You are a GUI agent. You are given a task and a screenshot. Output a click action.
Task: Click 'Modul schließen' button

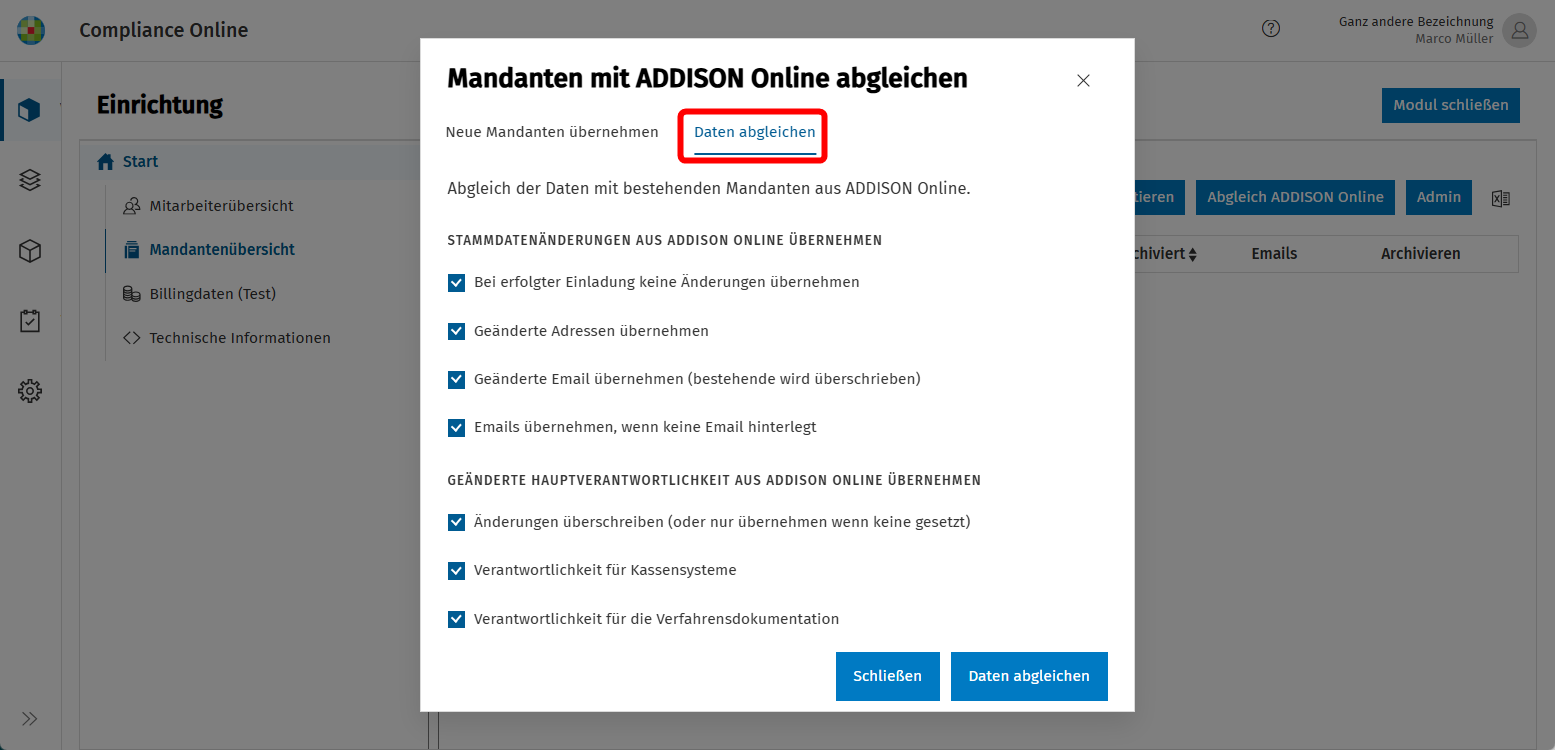(x=1451, y=105)
